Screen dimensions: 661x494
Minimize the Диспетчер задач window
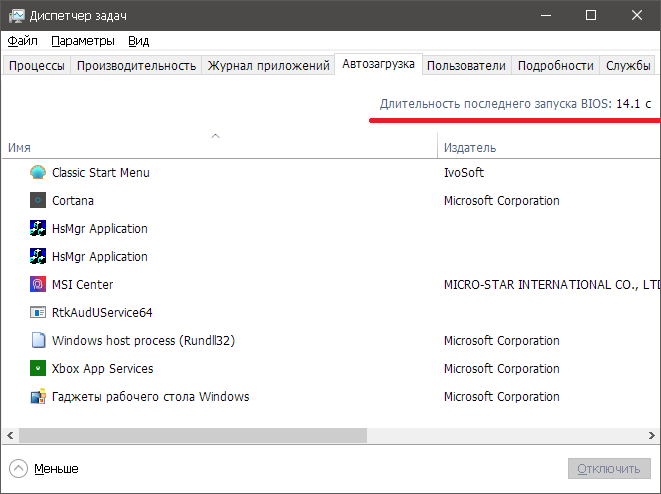(x=546, y=16)
